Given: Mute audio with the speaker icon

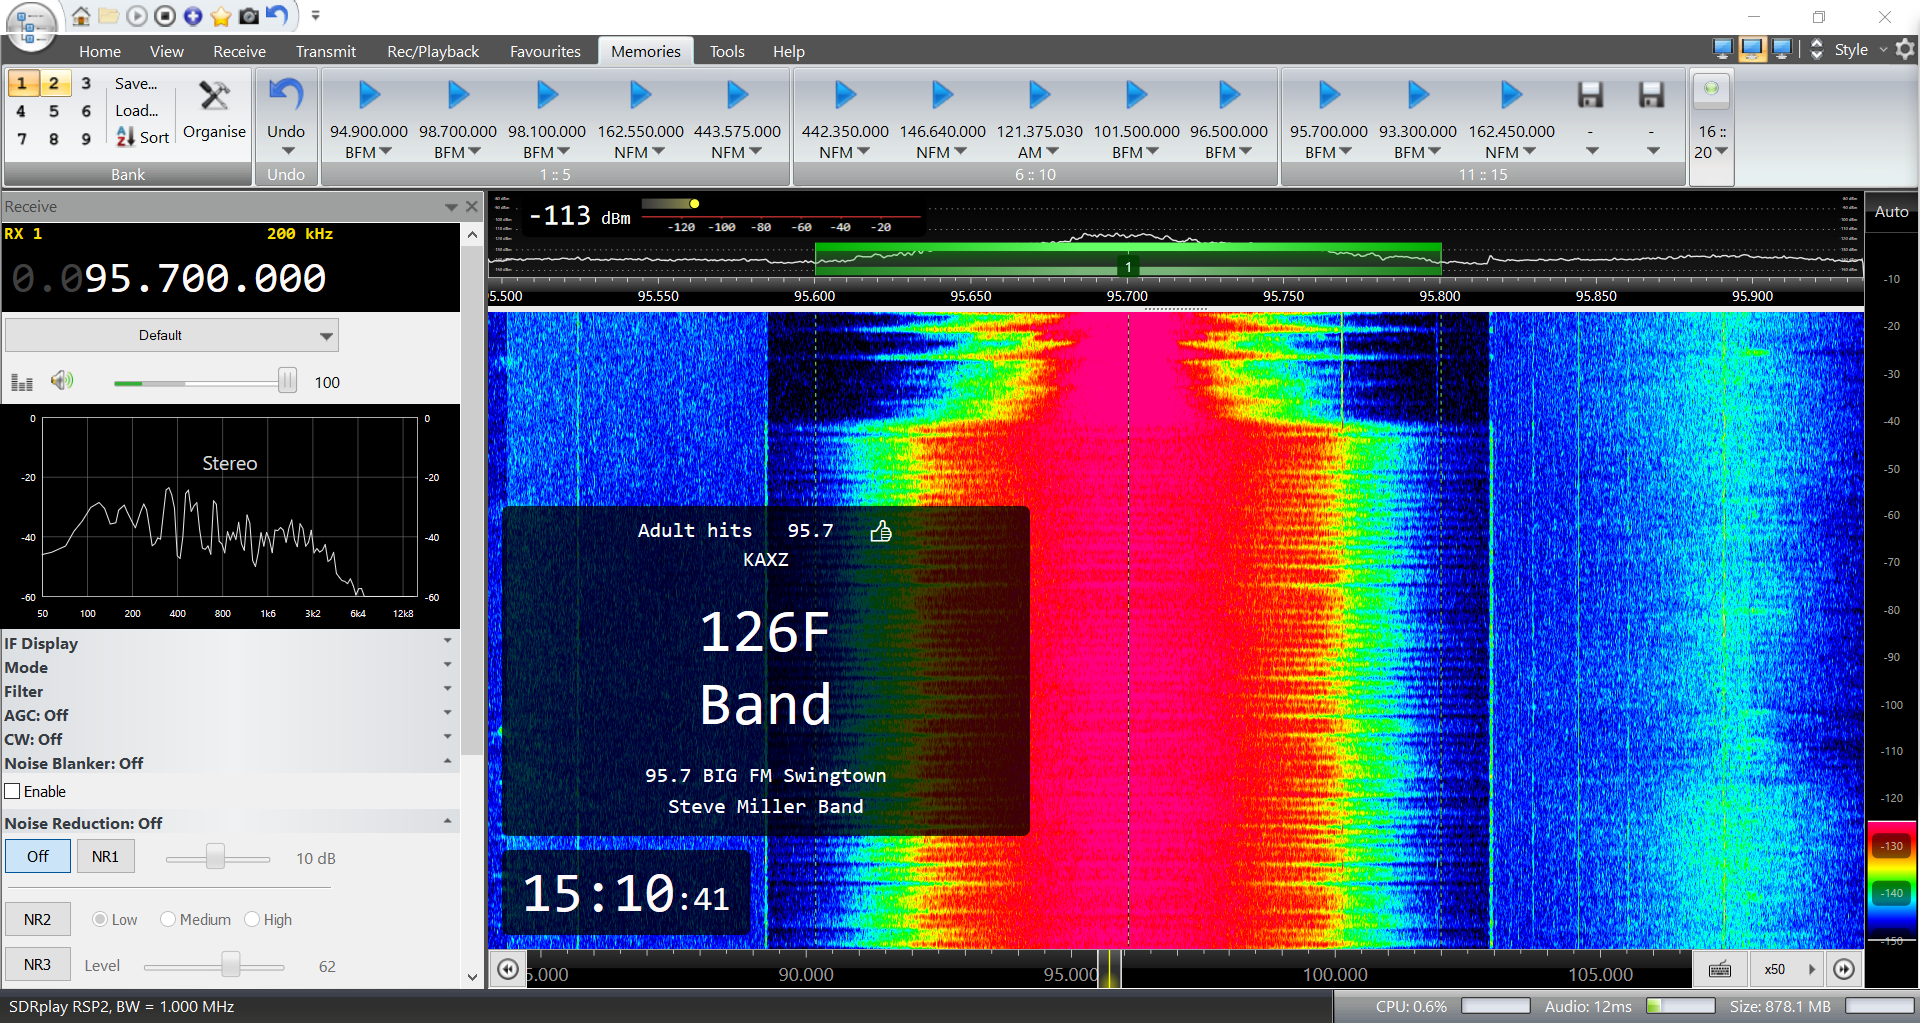Looking at the screenshot, I should point(62,381).
